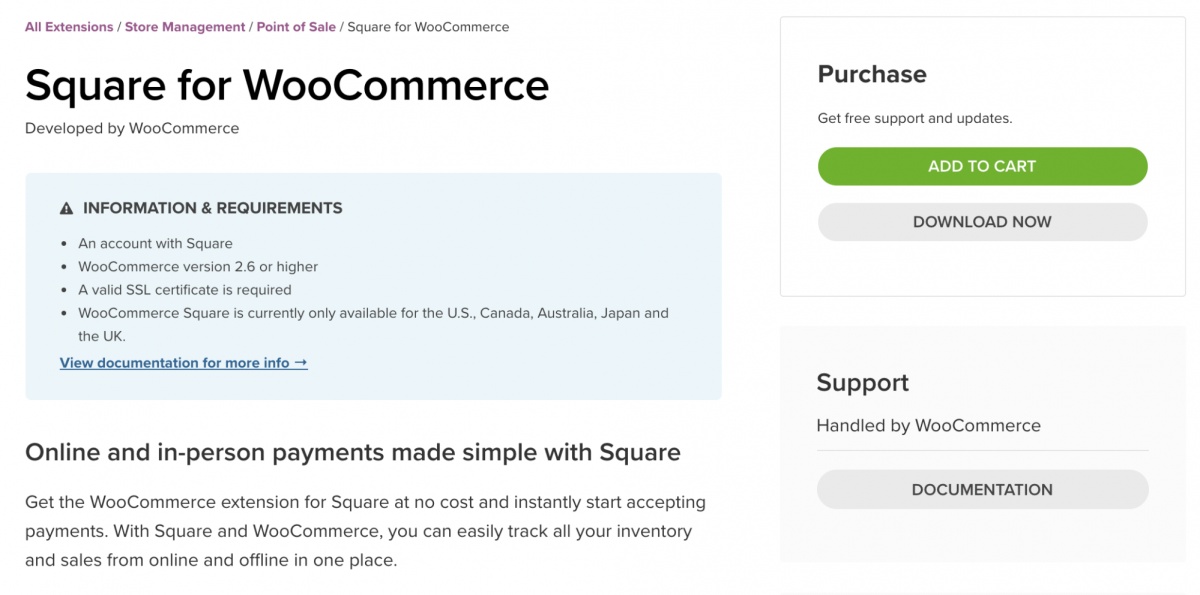Click the warning triangle icon beside Information & Requirements

[67, 209]
